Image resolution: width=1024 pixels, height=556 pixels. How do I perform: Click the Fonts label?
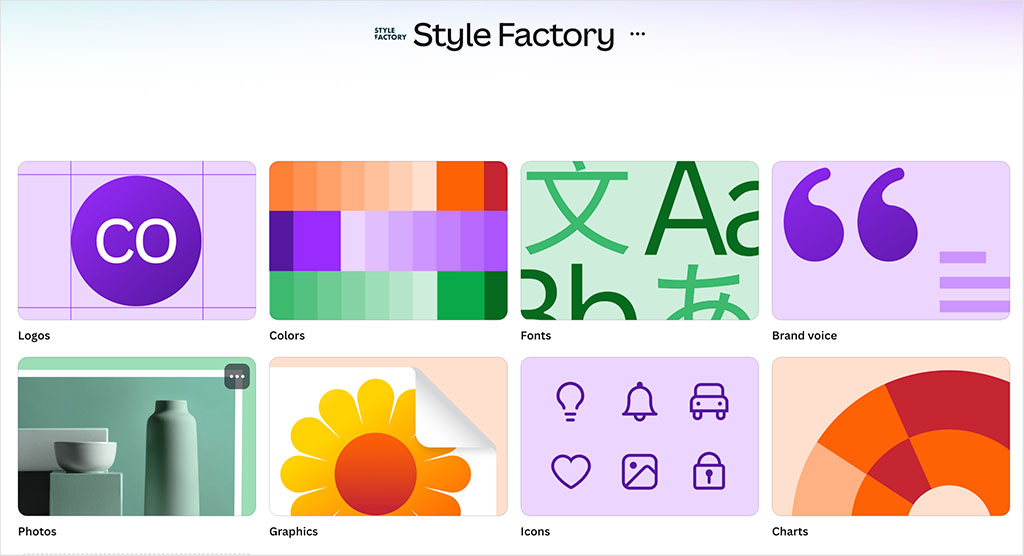pos(536,336)
